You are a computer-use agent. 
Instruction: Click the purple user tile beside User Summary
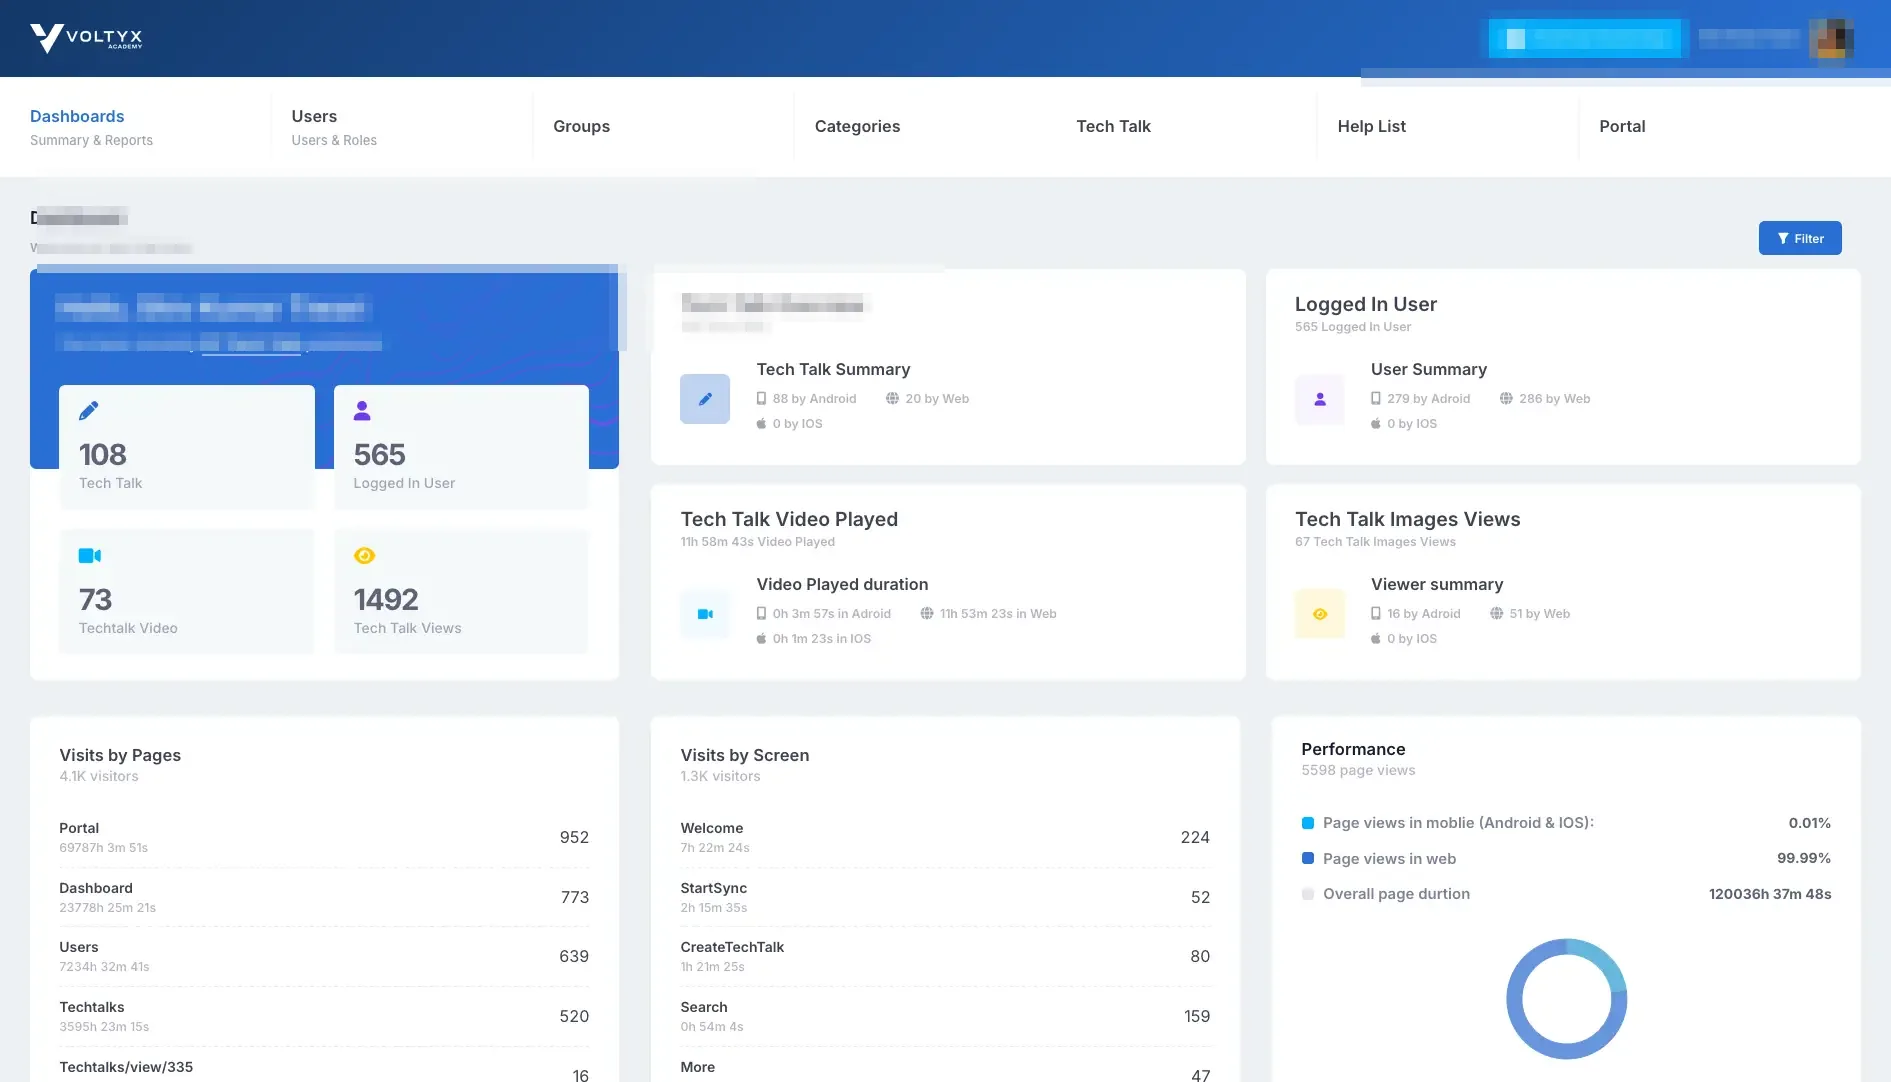[1320, 399]
